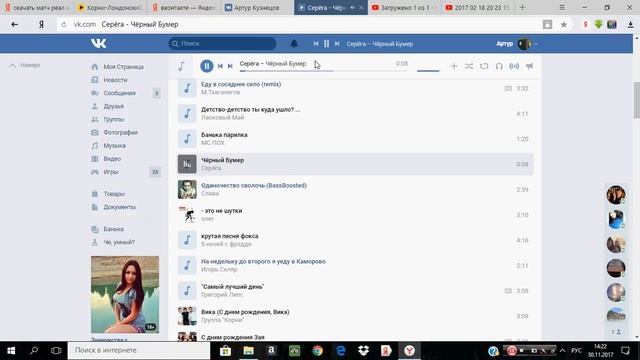
Task: Click the Наверх back-to-top link
Action: pos(24,65)
